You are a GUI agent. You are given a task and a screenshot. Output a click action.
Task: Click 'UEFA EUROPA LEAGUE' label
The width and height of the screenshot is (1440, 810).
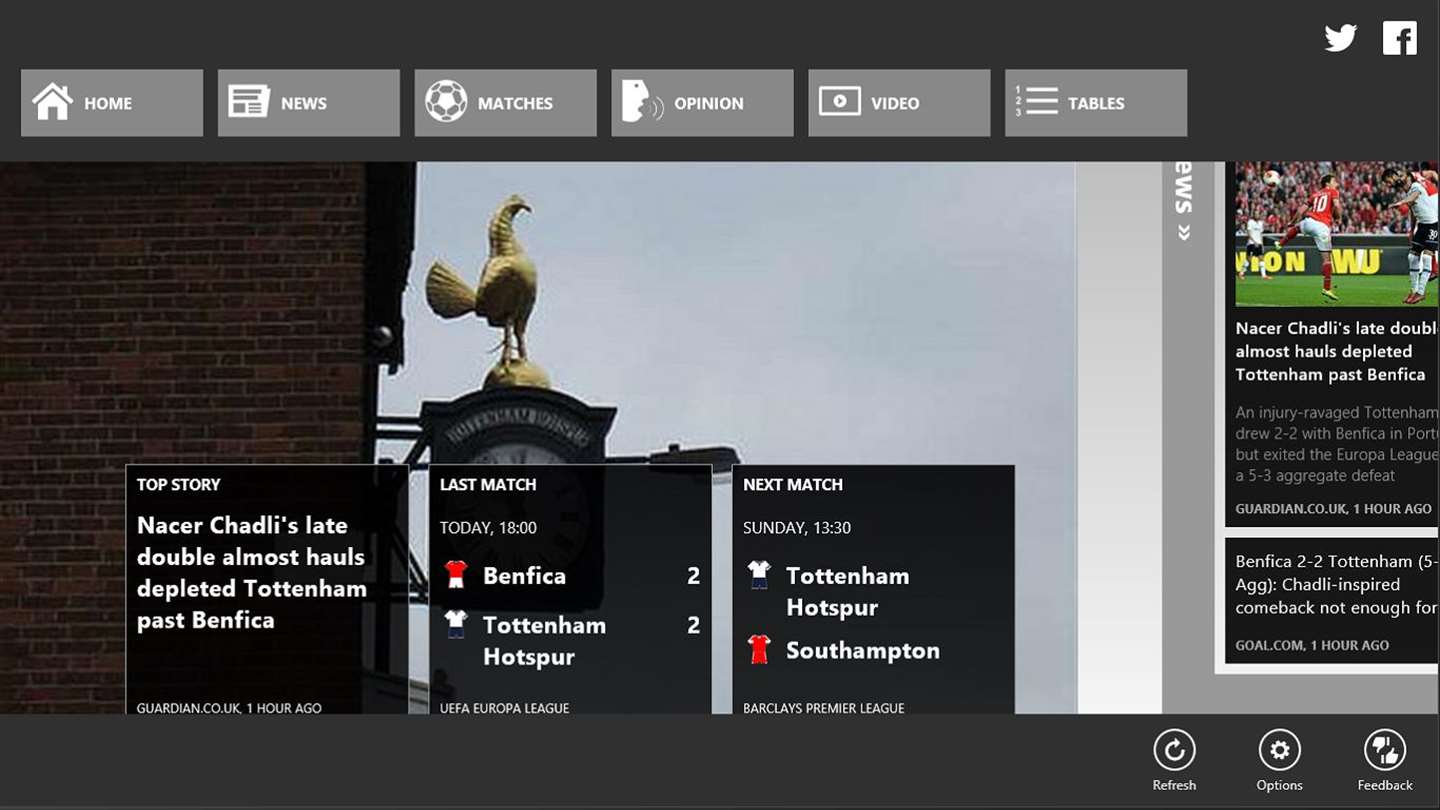[504, 708]
